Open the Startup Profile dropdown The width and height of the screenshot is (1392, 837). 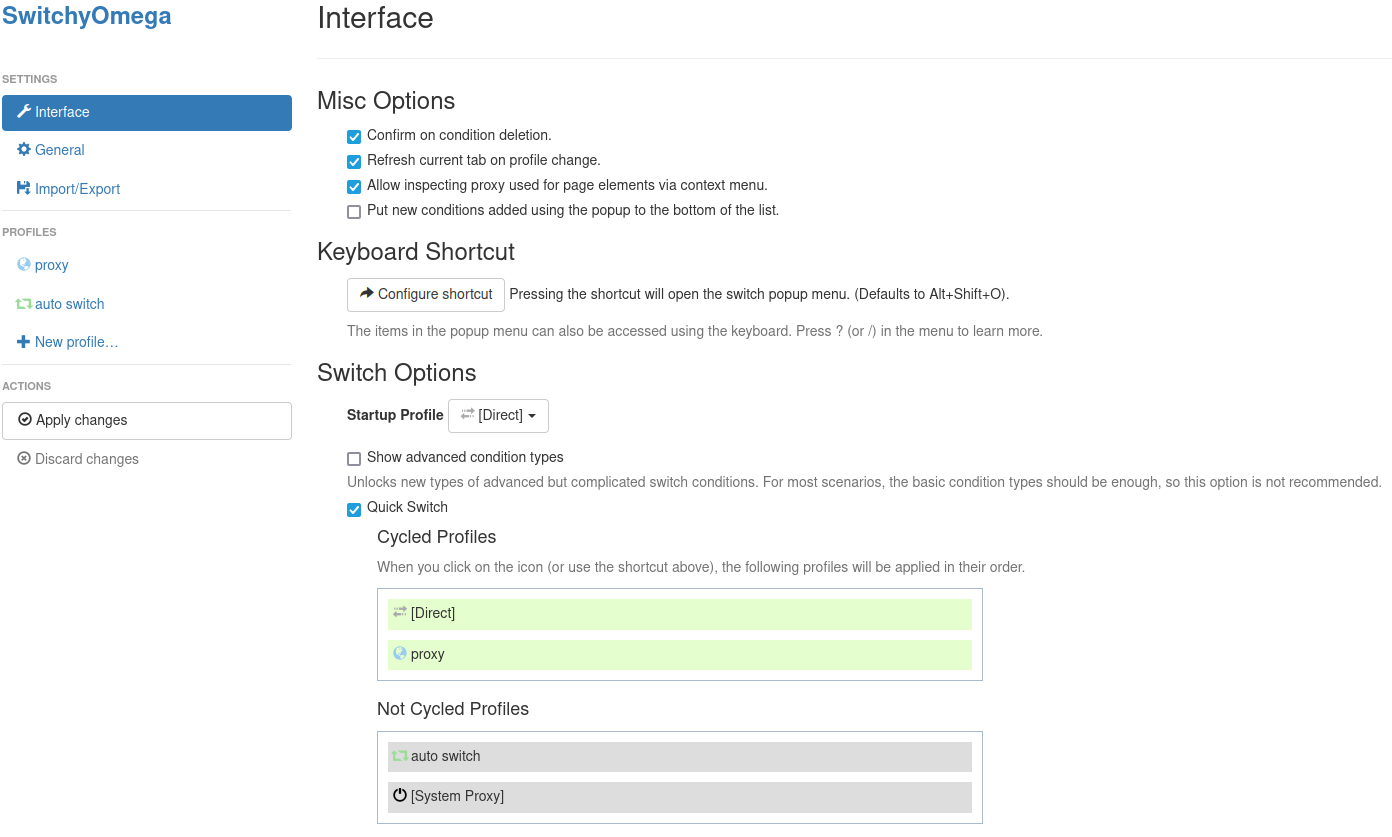coord(498,416)
